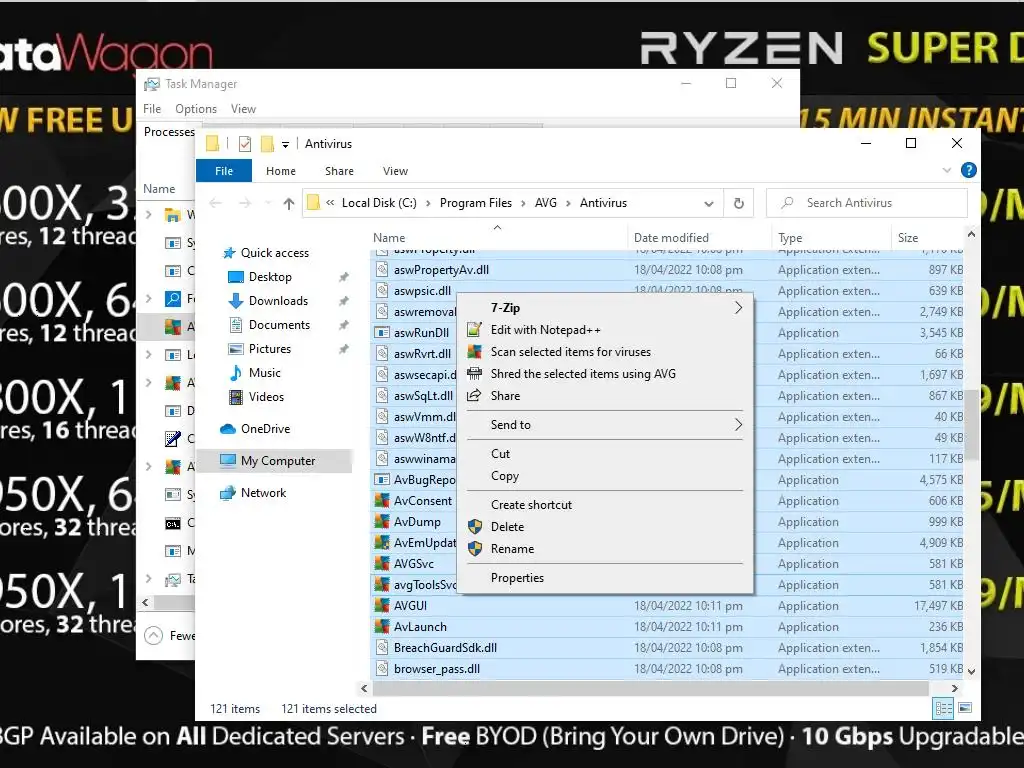Select the AvLaunch application file
The width and height of the screenshot is (1024, 768).
point(669,627)
